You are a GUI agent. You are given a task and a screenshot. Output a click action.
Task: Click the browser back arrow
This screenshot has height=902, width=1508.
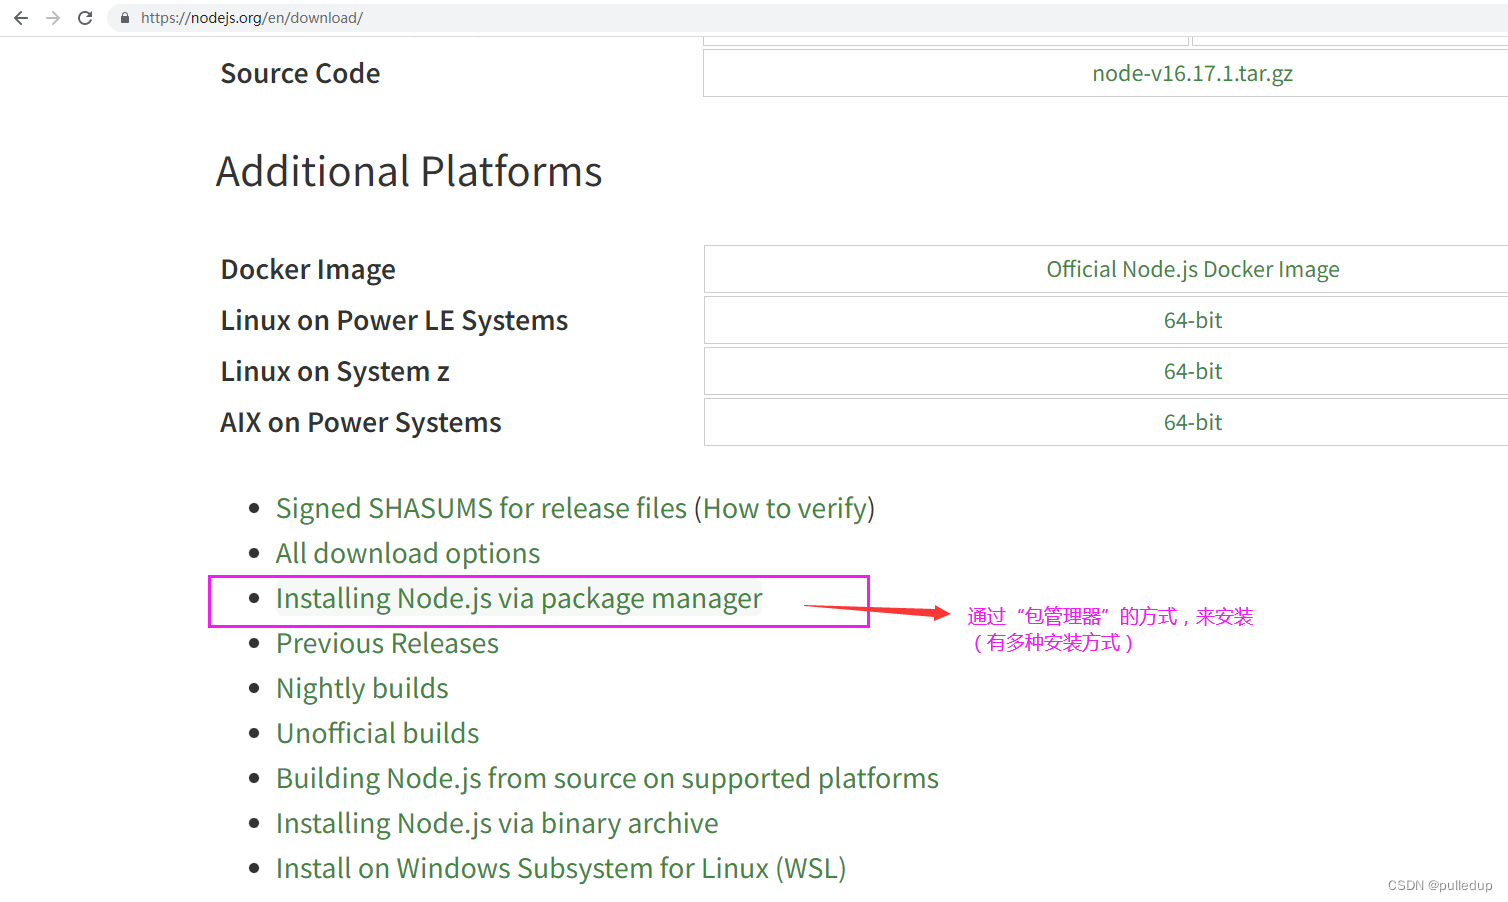[x=21, y=18]
